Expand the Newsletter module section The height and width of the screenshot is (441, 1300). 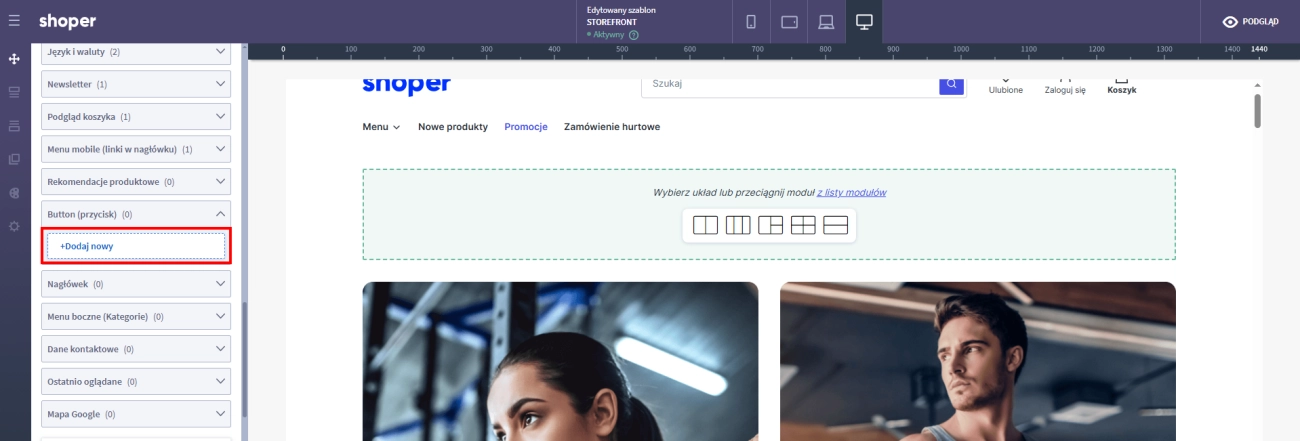221,84
